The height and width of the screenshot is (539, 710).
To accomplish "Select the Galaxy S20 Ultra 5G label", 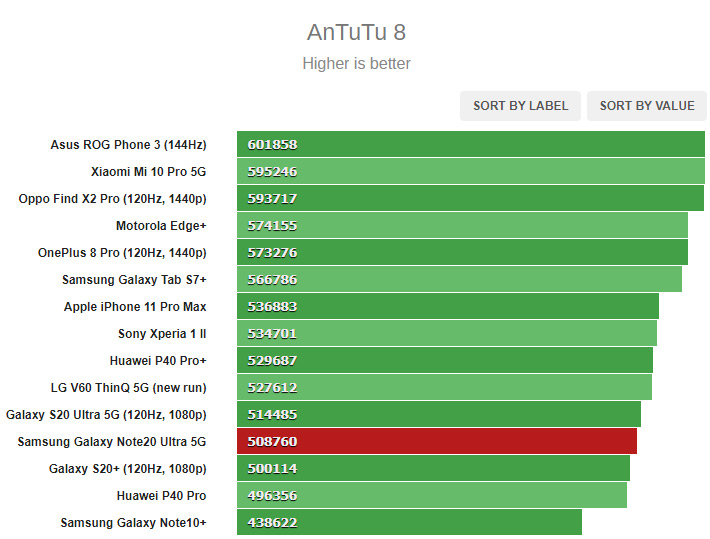I will (x=106, y=415).
